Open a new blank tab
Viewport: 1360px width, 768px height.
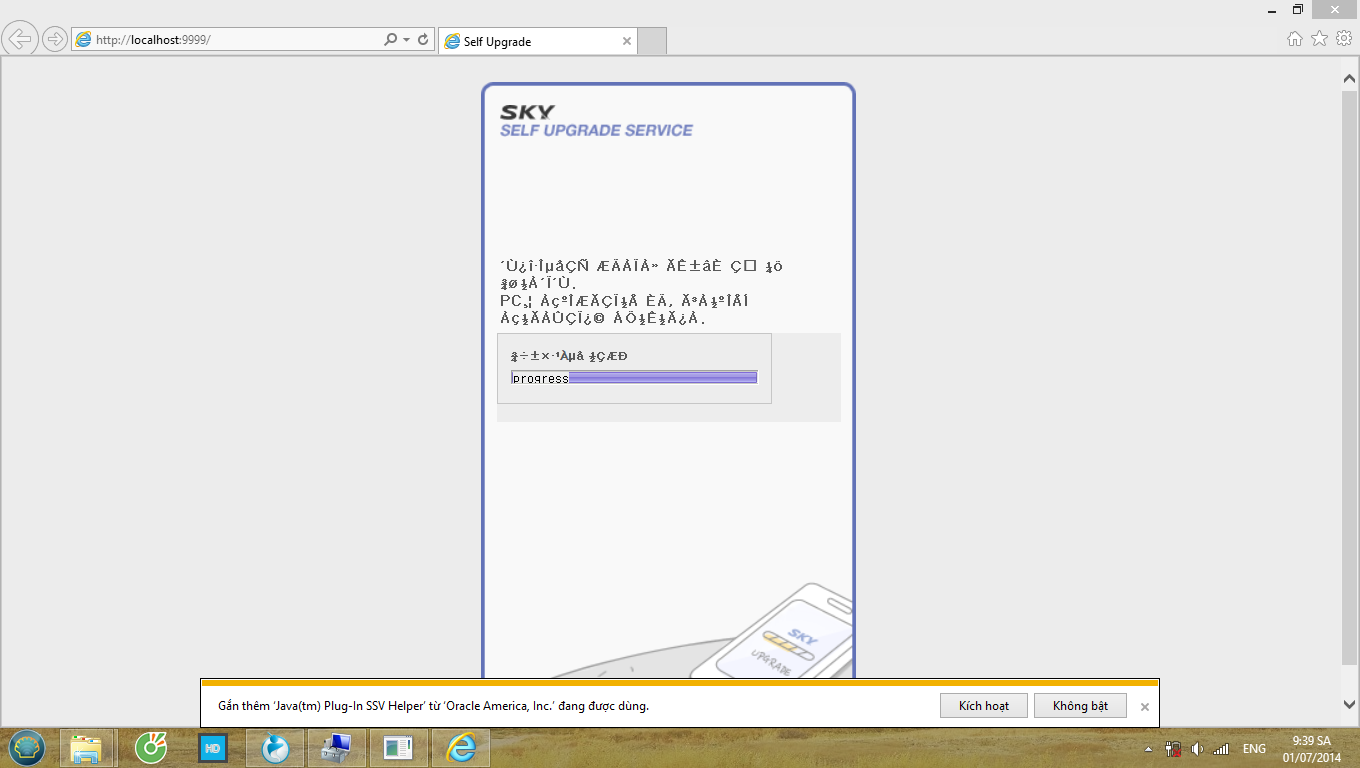(652, 42)
